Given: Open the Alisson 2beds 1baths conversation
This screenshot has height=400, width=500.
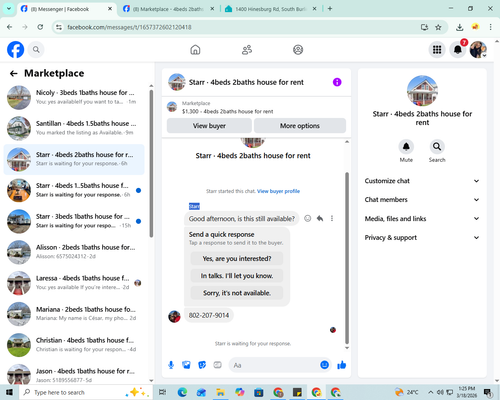Looking at the screenshot, I should (74, 252).
